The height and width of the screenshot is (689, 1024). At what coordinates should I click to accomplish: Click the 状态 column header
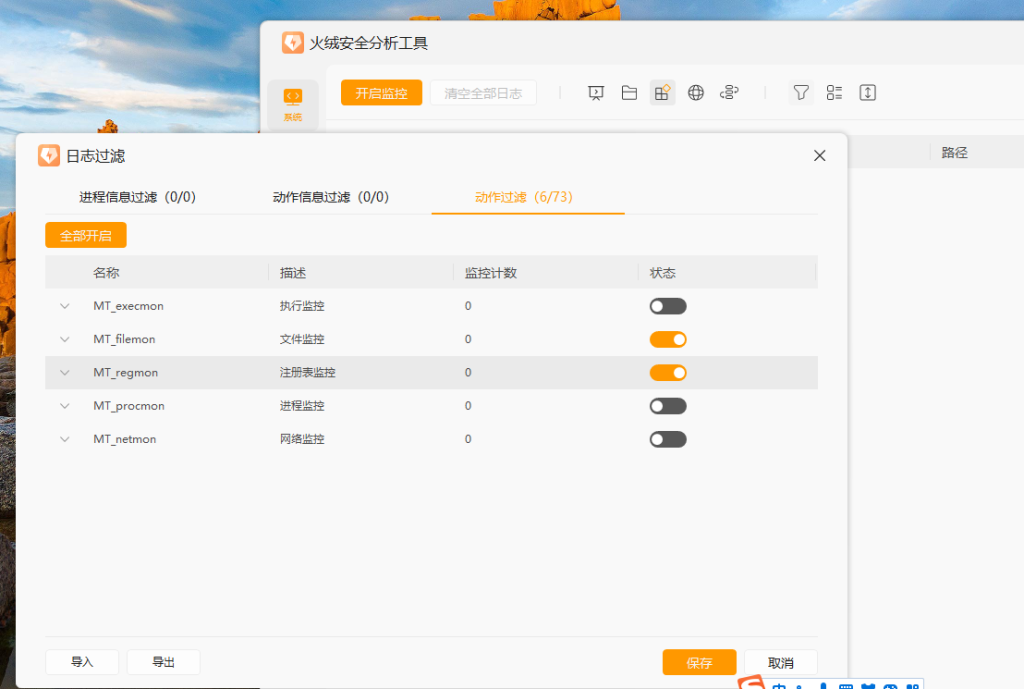(662, 273)
